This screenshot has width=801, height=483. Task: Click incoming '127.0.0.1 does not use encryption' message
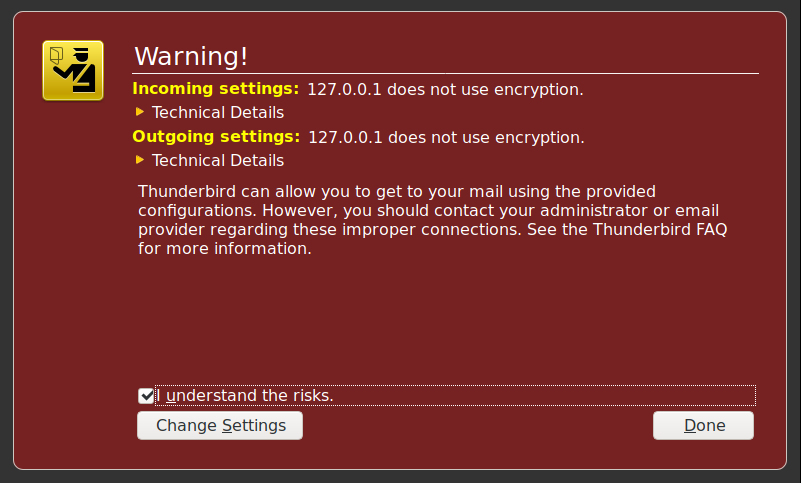(x=445, y=89)
